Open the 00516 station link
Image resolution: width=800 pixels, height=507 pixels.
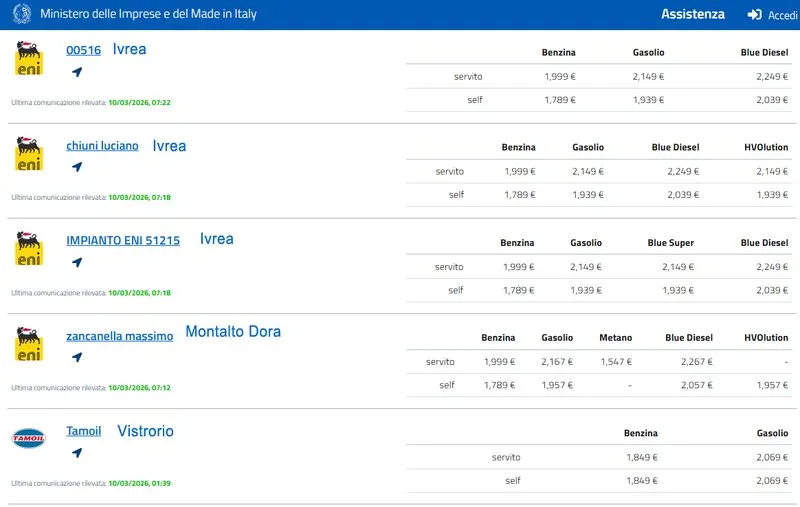click(83, 50)
